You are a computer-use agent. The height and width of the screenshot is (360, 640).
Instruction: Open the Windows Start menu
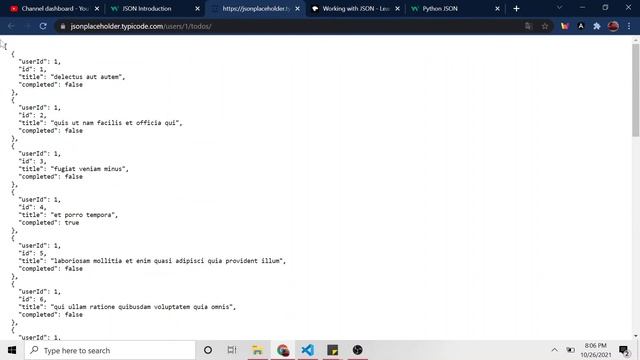point(12,350)
